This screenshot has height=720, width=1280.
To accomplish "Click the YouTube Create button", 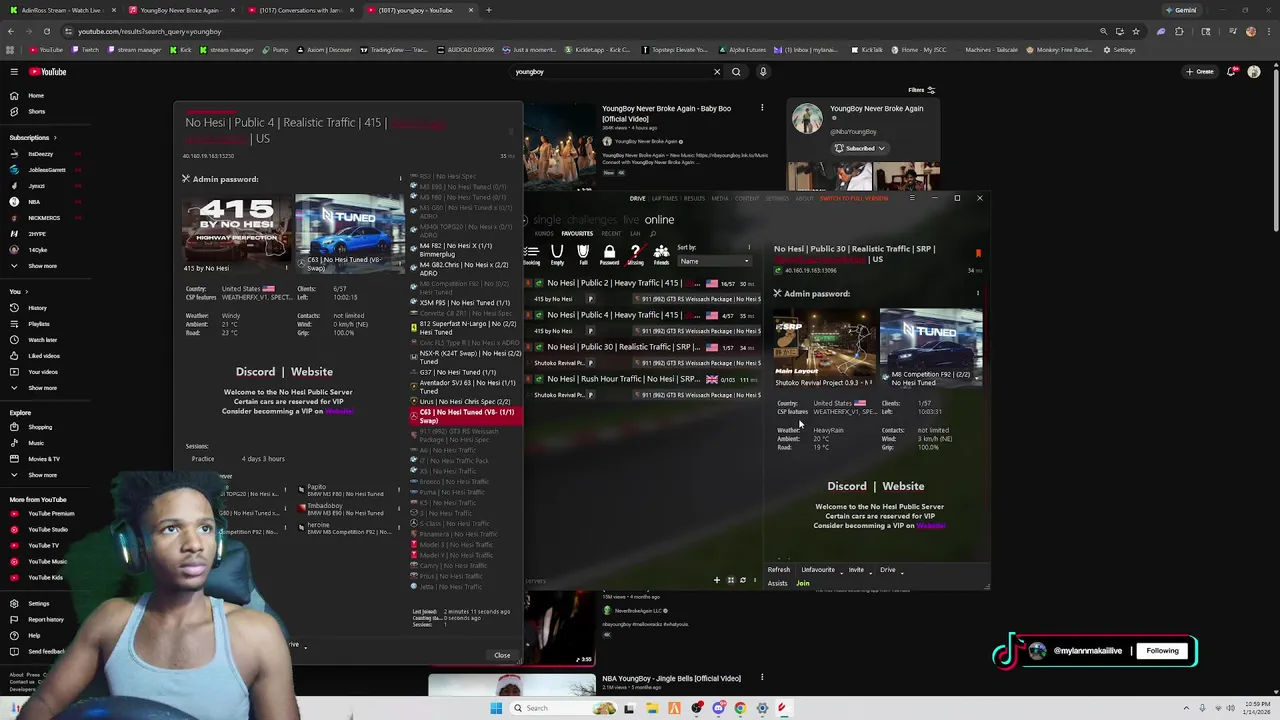I will (x=1199, y=72).
